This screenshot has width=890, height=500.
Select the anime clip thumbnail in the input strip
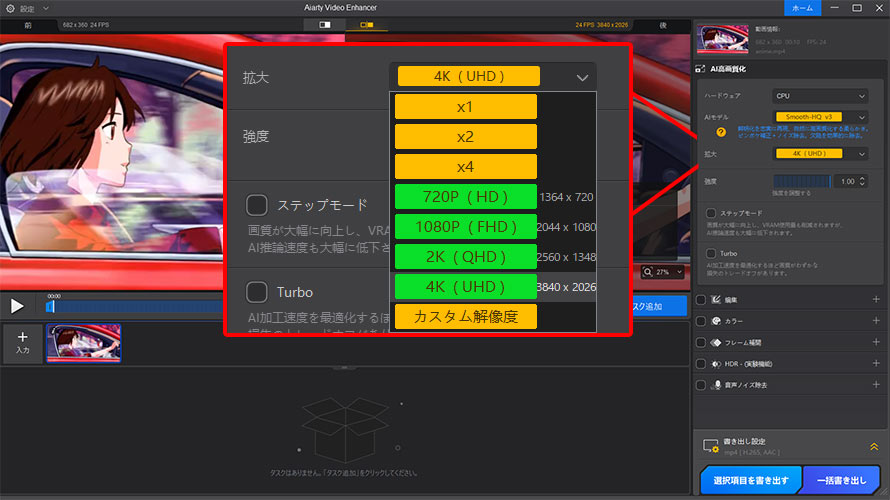pos(83,343)
